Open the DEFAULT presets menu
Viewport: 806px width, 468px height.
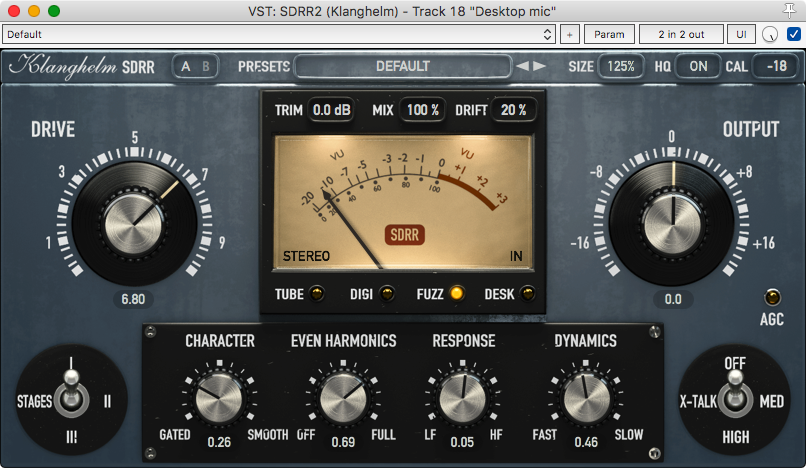[x=403, y=66]
